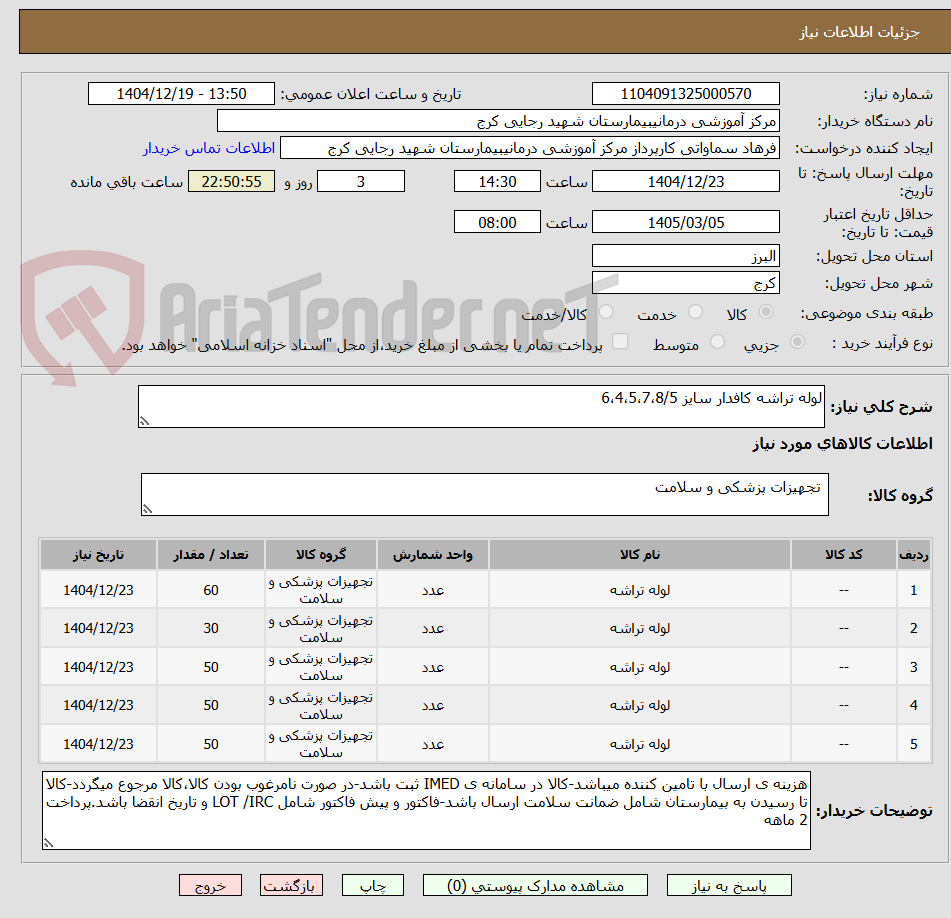Viewport: 951px width, 918px height.
Task: Click the price validity date 1405/03/05 field
Action: [x=685, y=222]
